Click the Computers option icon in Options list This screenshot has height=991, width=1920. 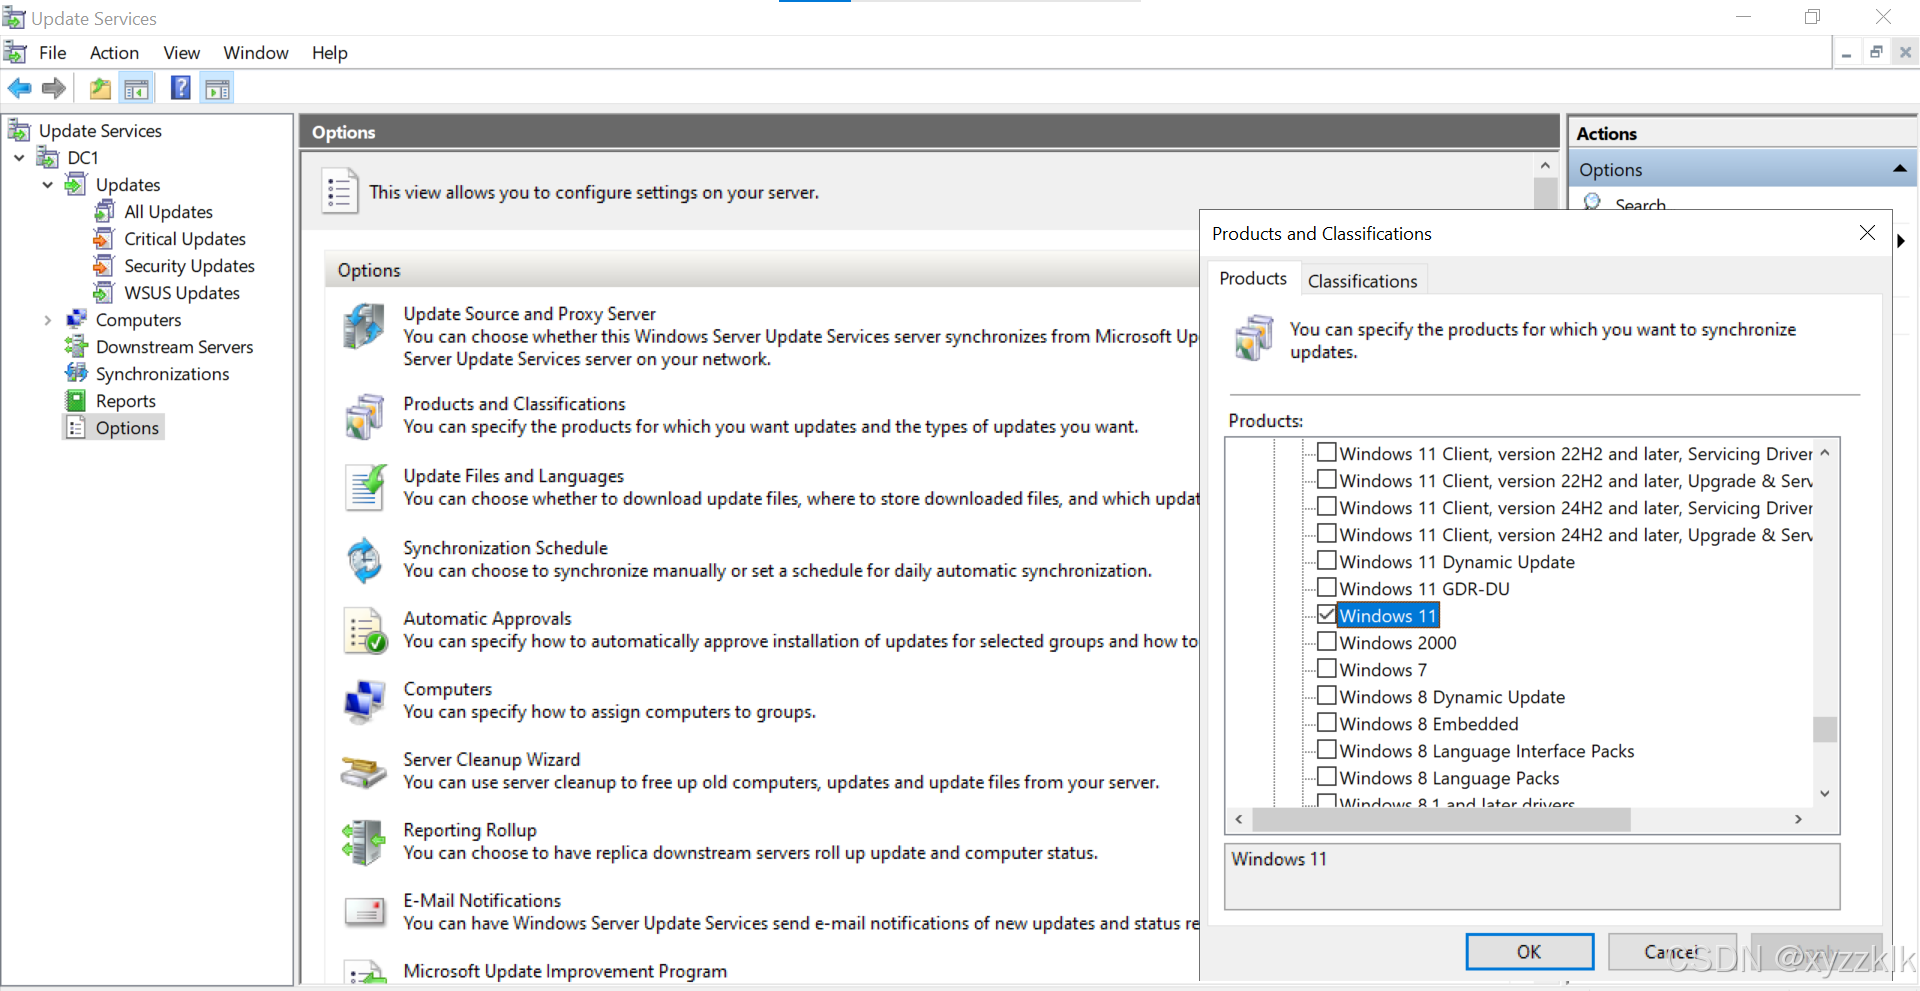pos(364,701)
